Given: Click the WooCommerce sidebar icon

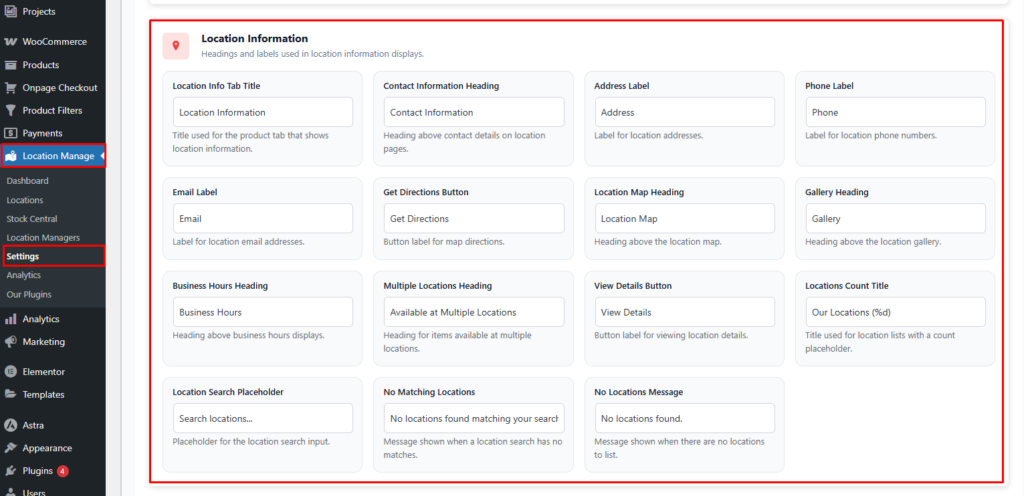Looking at the screenshot, I should pos(10,42).
